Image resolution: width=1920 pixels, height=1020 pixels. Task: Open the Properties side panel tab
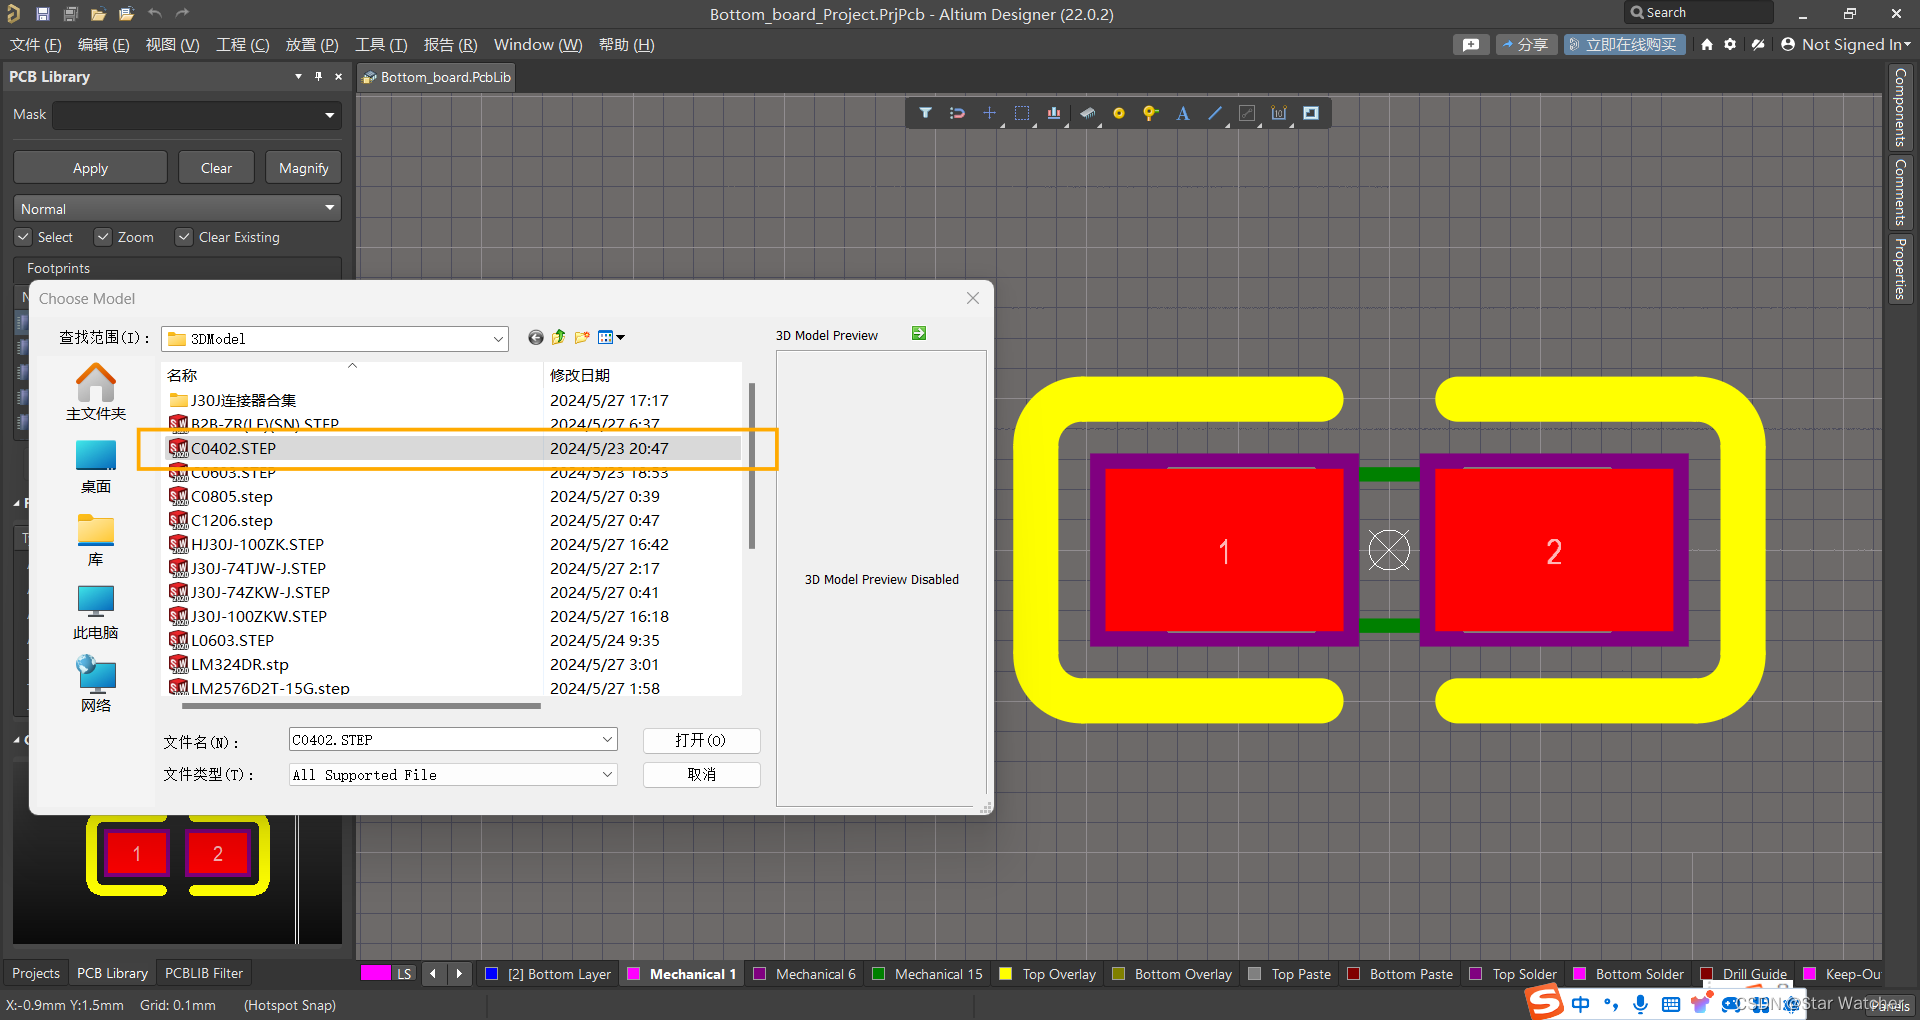[x=1900, y=268]
